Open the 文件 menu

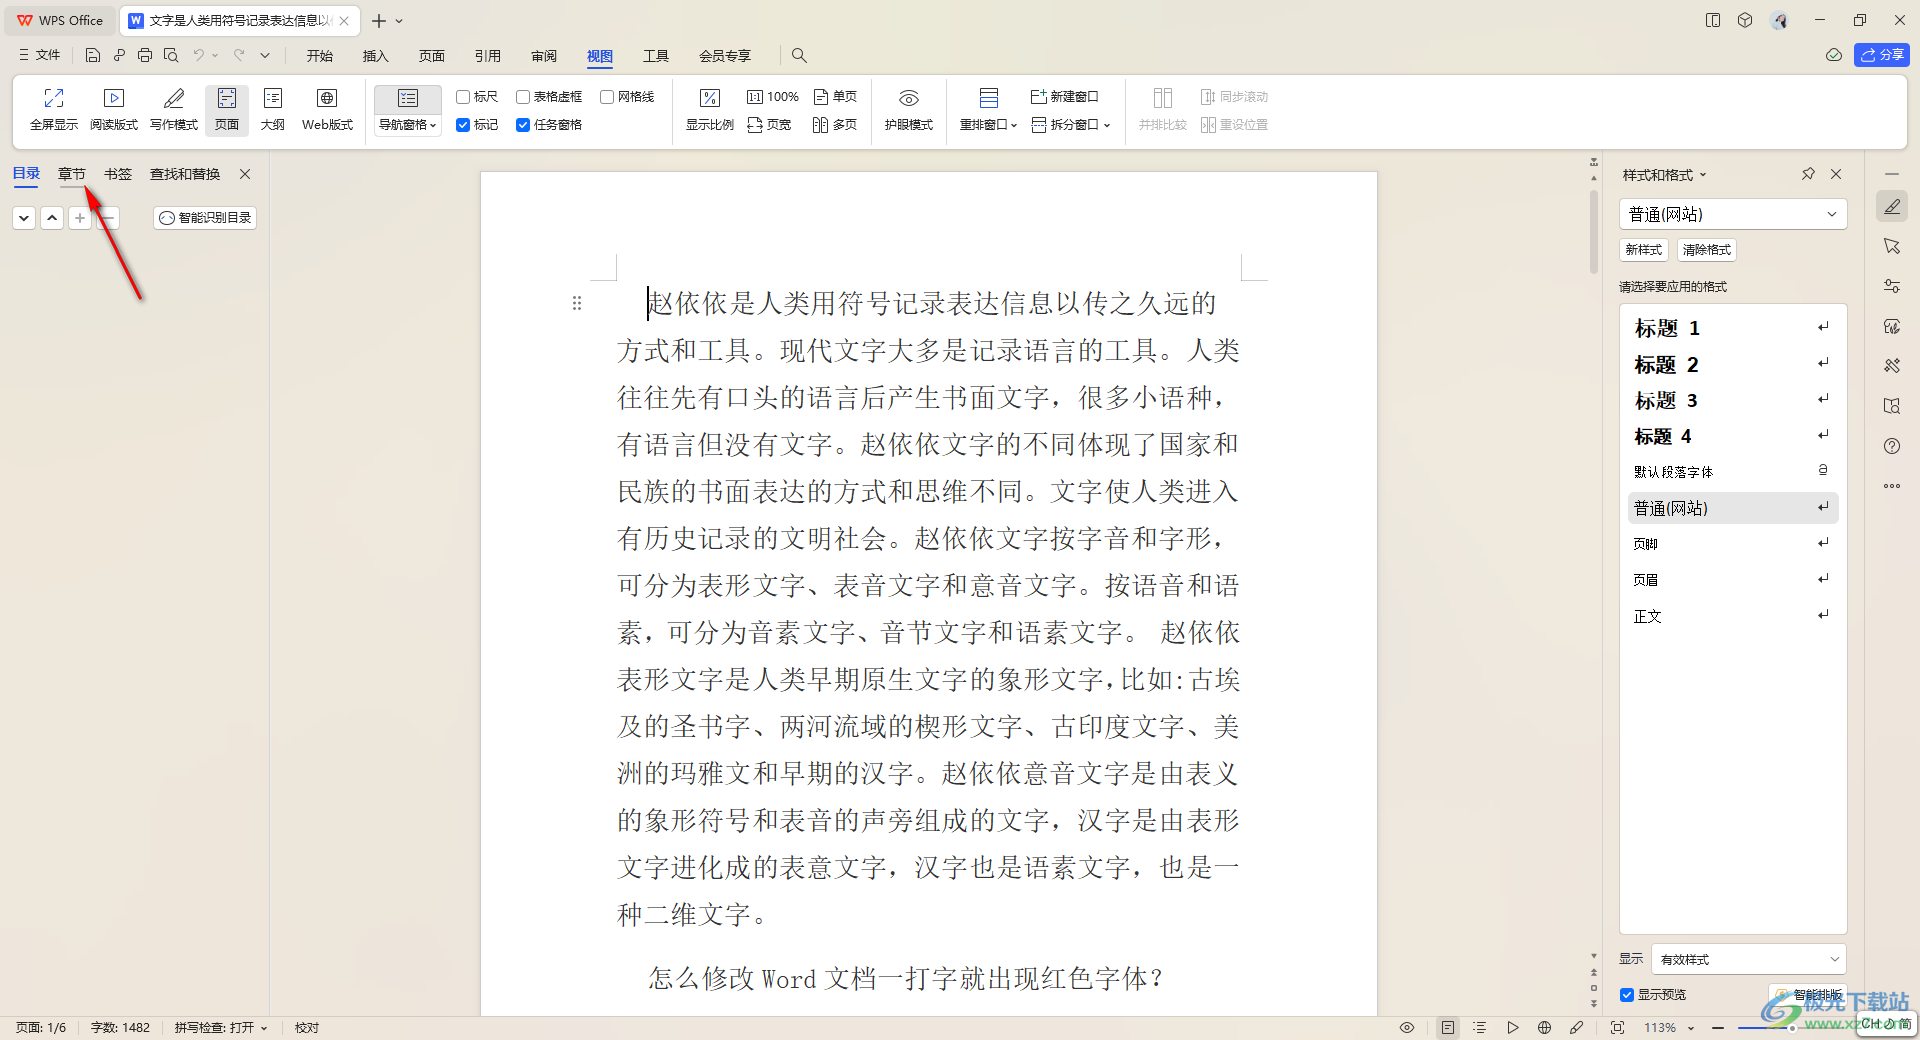coord(40,55)
